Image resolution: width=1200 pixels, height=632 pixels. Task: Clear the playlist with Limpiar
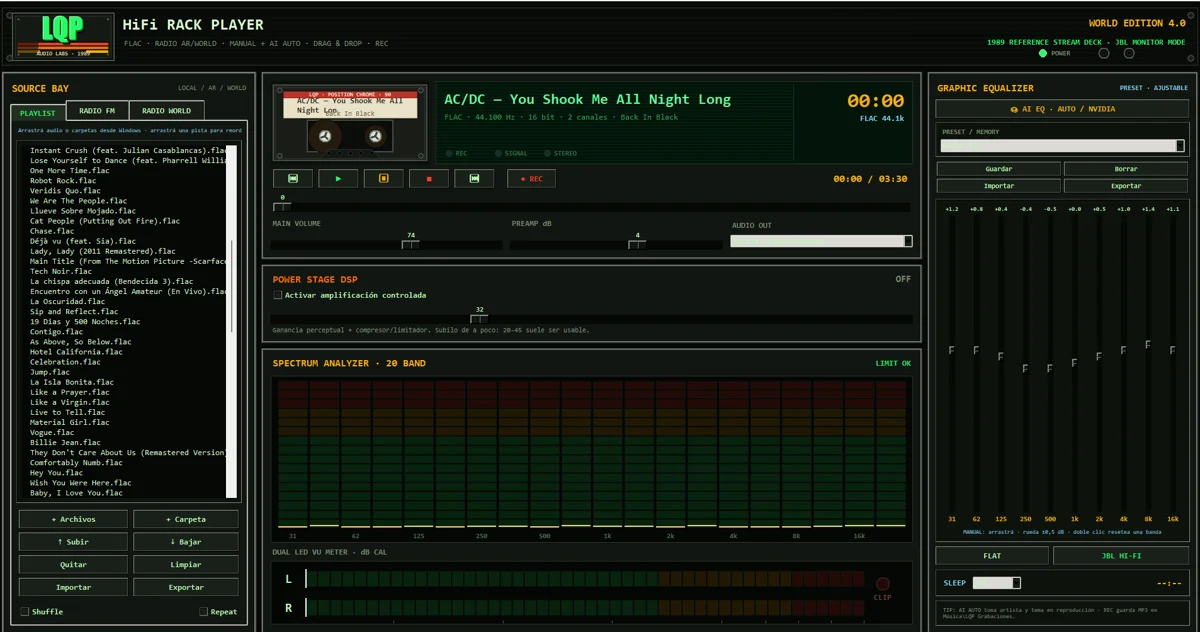tap(185, 565)
